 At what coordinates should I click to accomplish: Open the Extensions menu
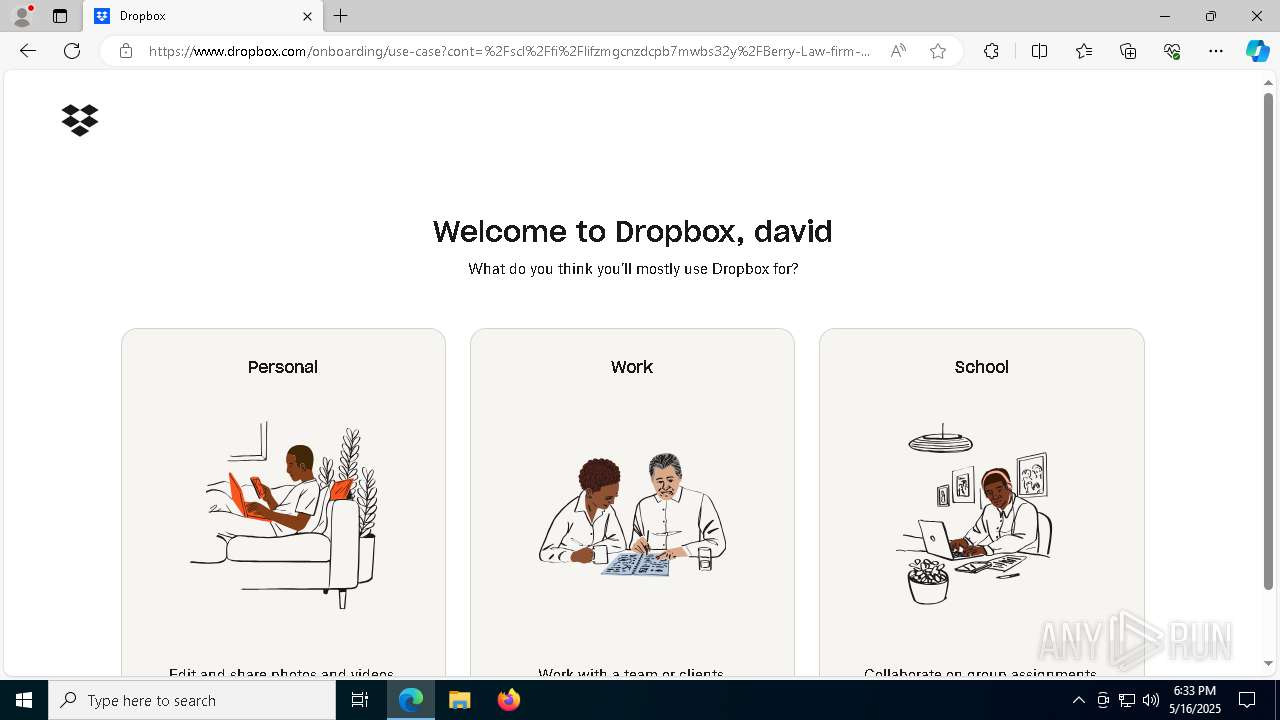pos(991,51)
